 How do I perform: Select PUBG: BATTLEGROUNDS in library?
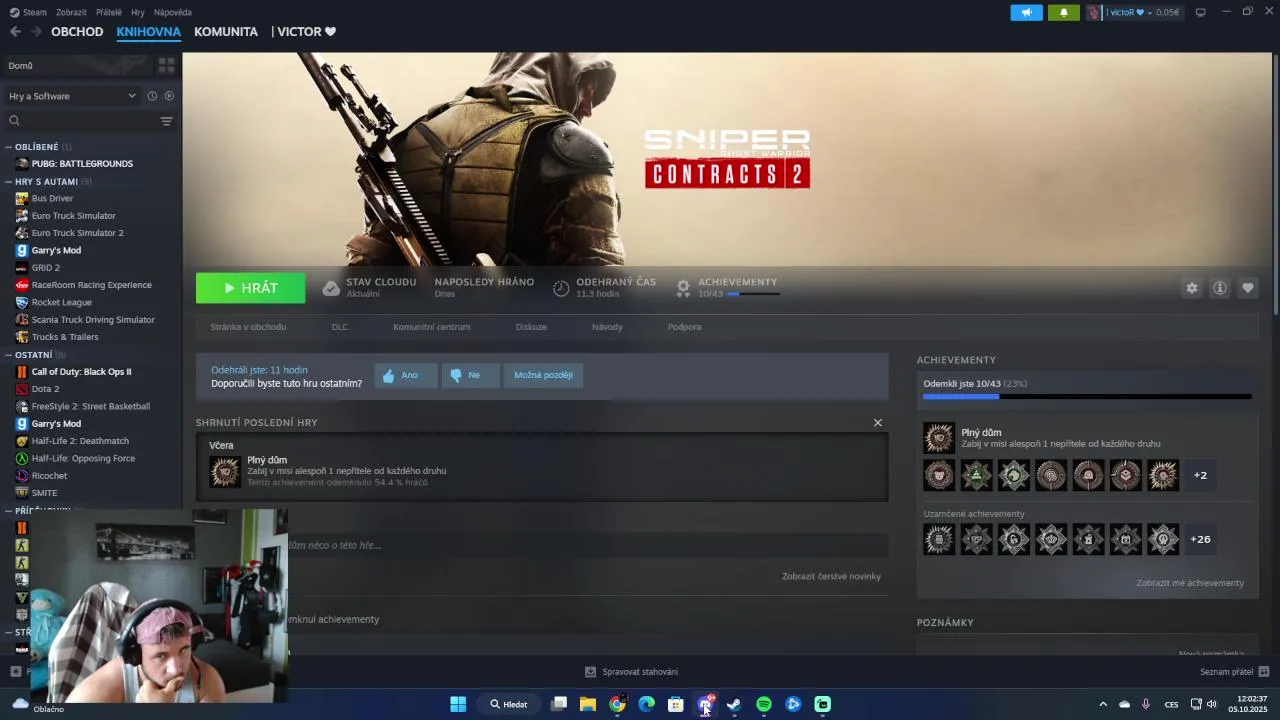(81, 164)
